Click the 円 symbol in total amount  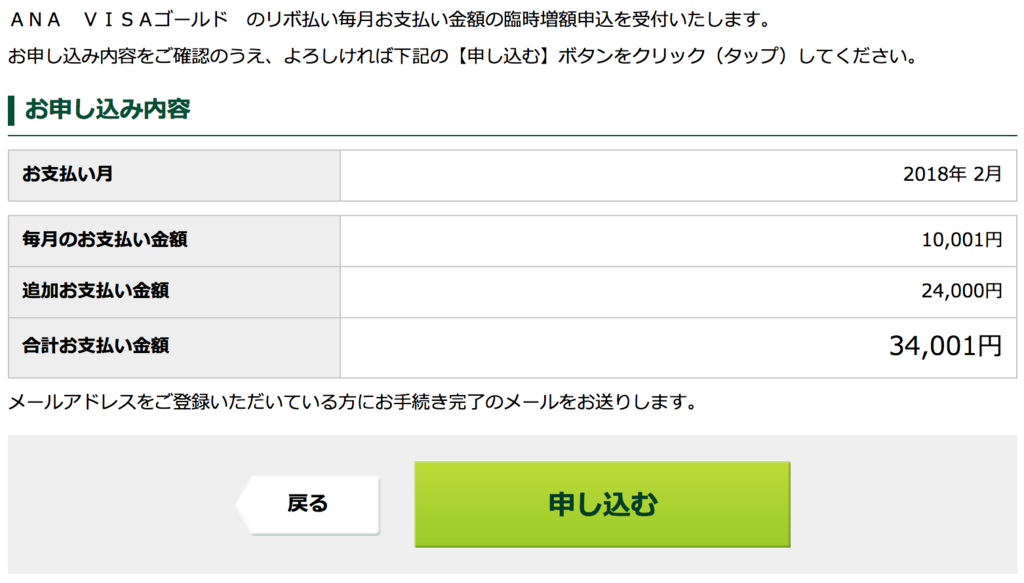coord(989,346)
